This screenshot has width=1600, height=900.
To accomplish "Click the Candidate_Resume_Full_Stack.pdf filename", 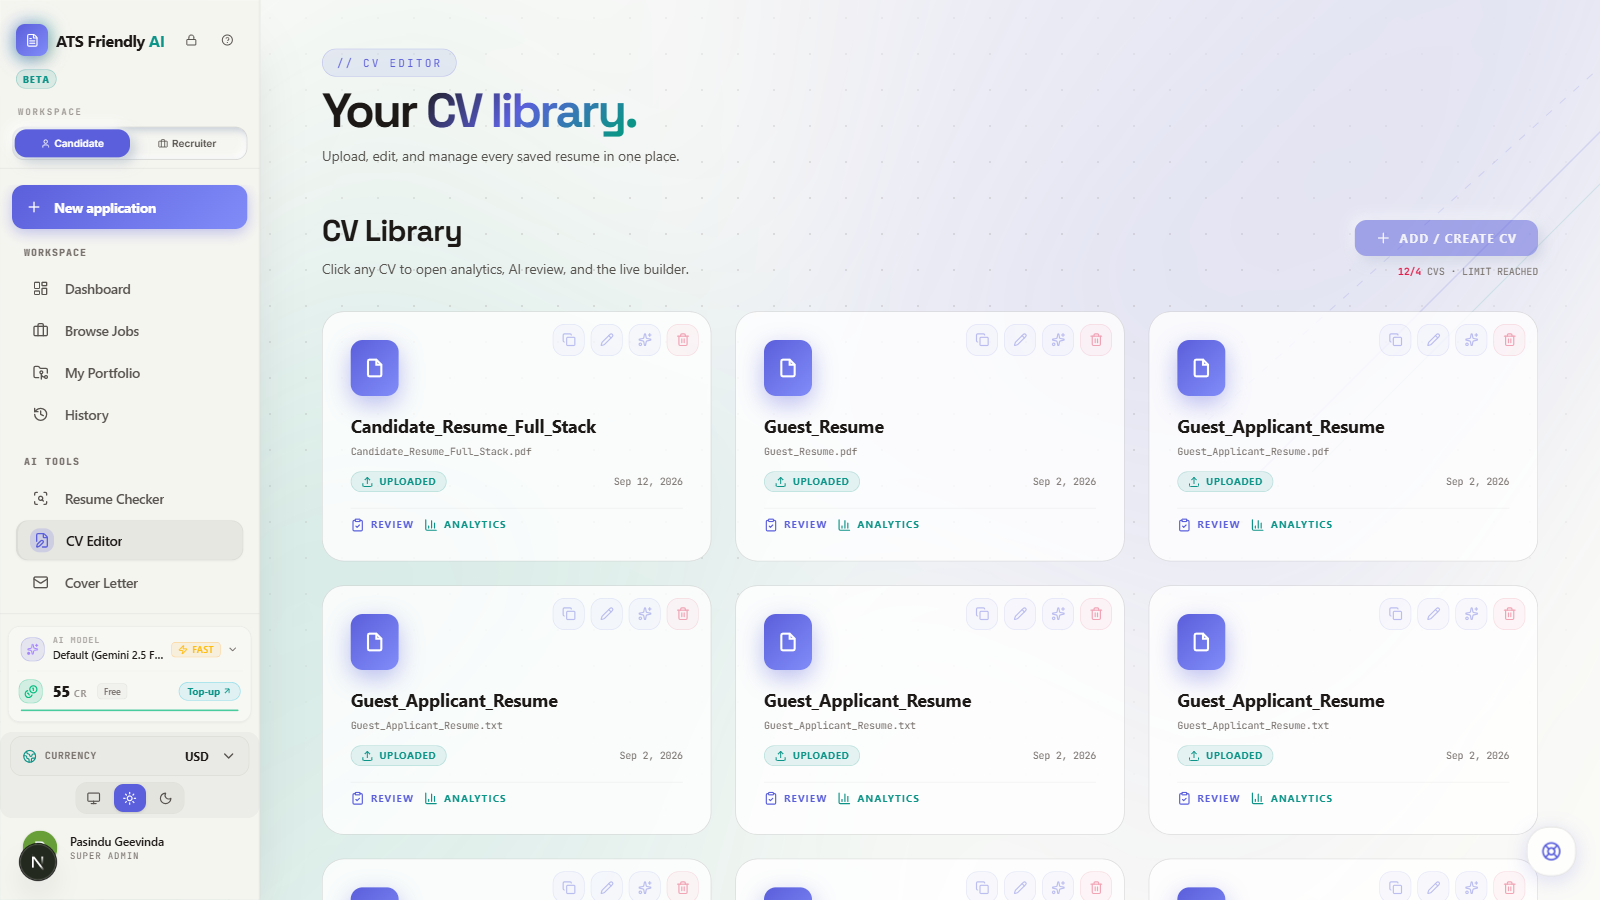I will [x=441, y=452].
